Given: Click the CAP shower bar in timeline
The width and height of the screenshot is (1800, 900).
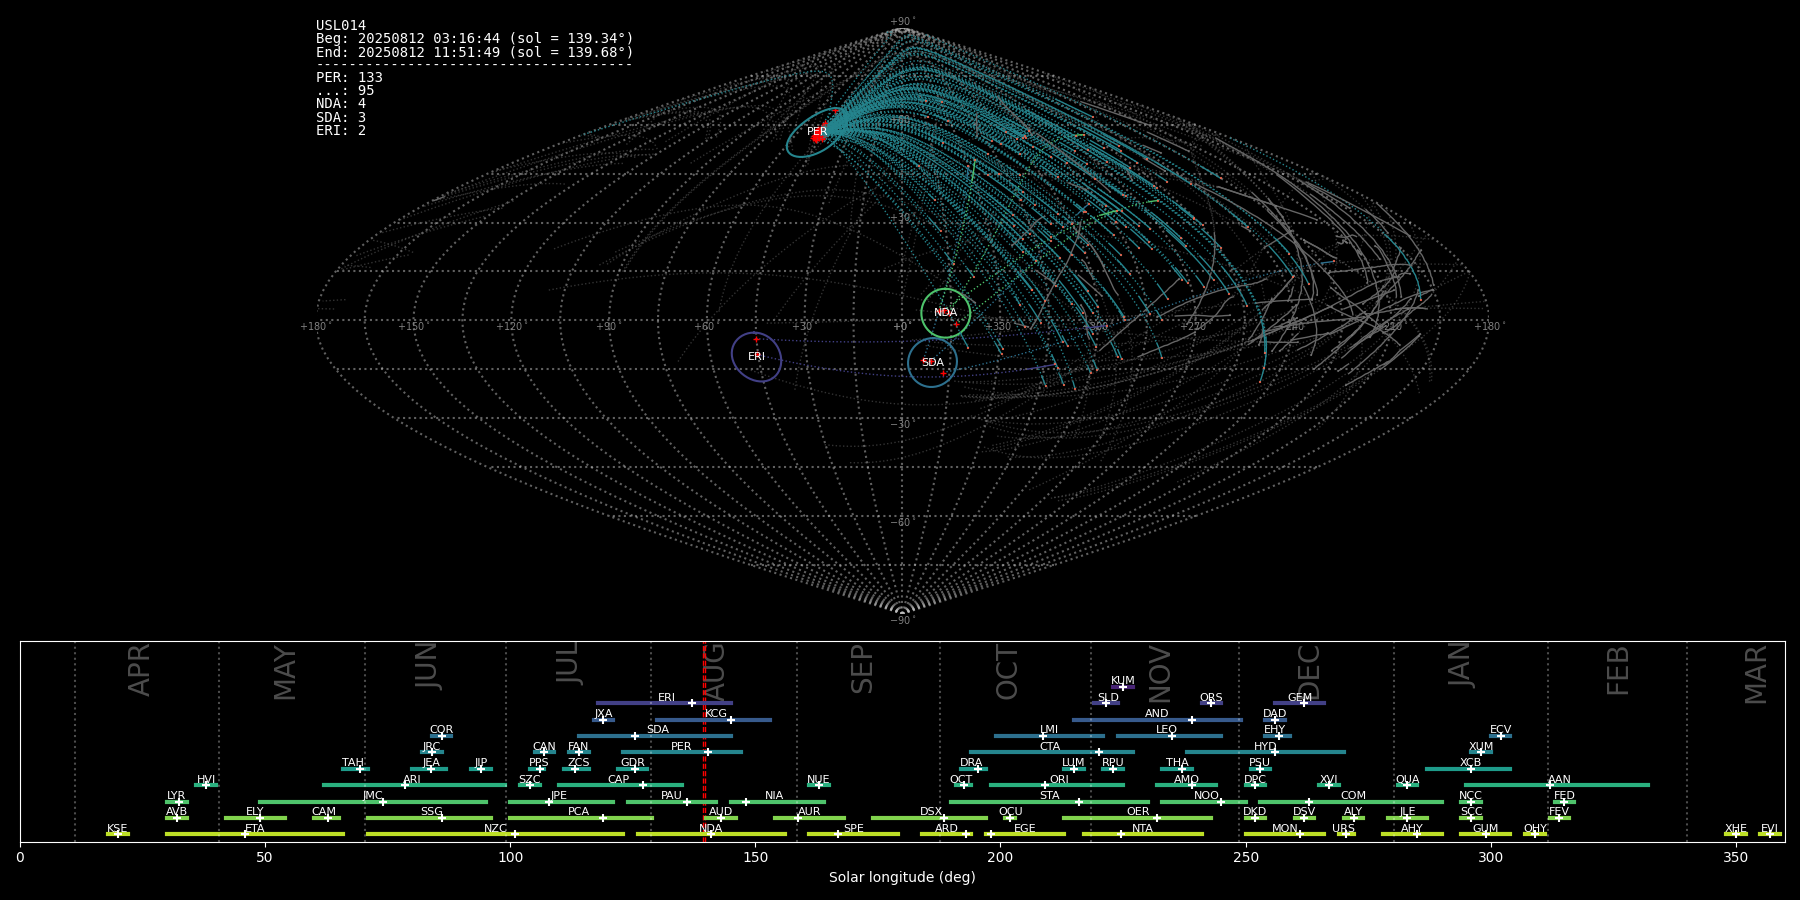Looking at the screenshot, I should [x=620, y=785].
